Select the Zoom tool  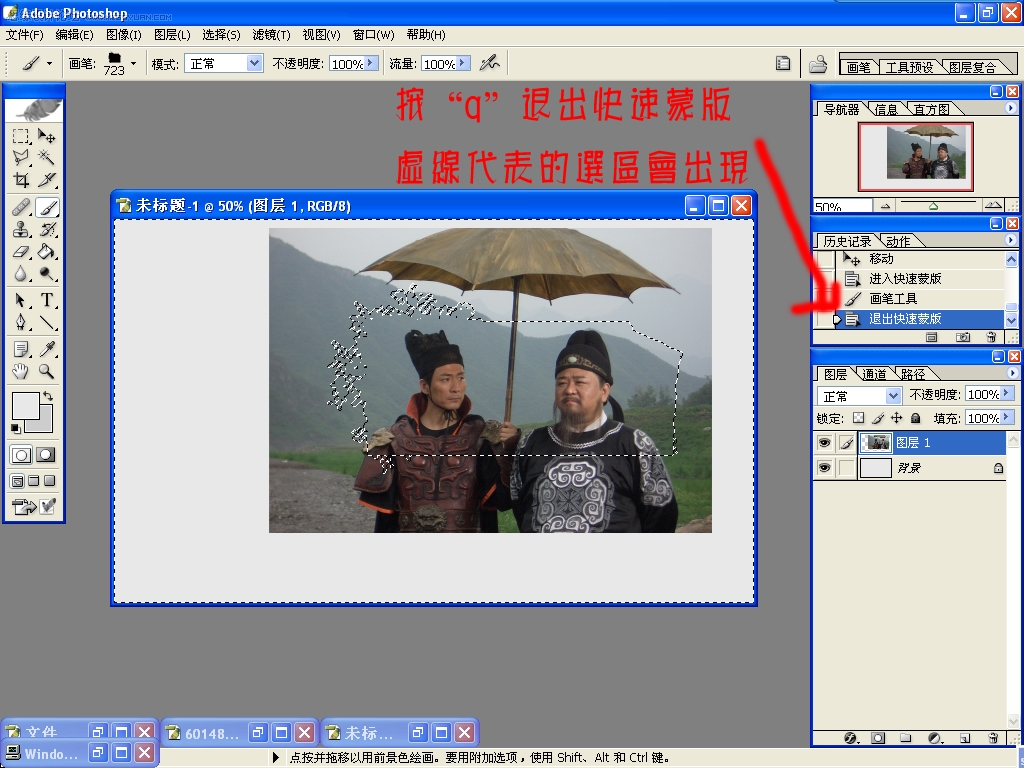pos(46,371)
